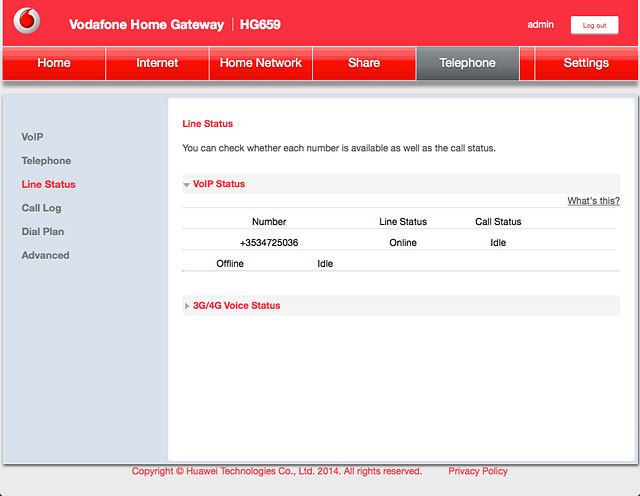Switch to the Internet tab
The width and height of the screenshot is (640, 496).
[x=157, y=63]
